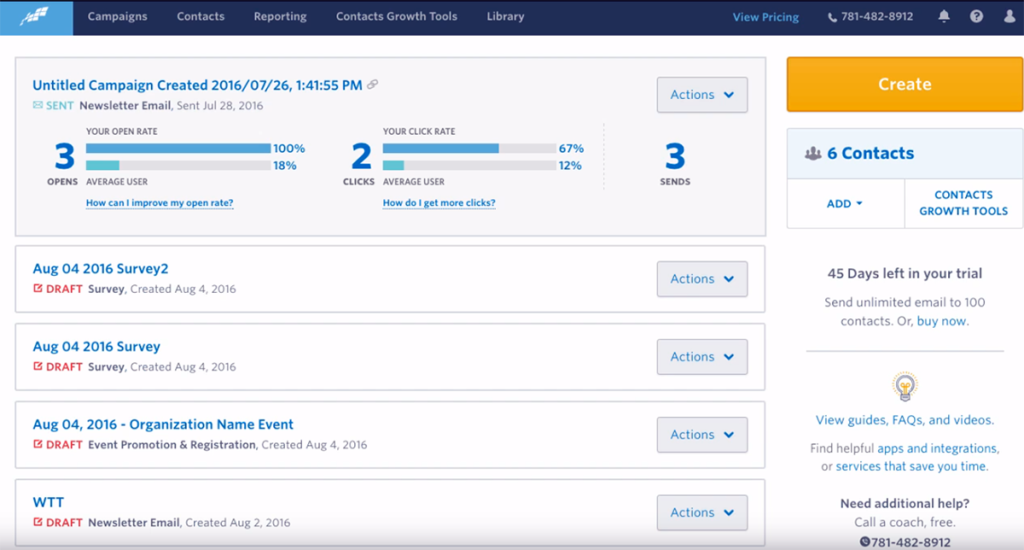Click the draft pencil icon for Aug 04 2016 Survey2
The width and height of the screenshot is (1024, 550).
click(x=38, y=288)
